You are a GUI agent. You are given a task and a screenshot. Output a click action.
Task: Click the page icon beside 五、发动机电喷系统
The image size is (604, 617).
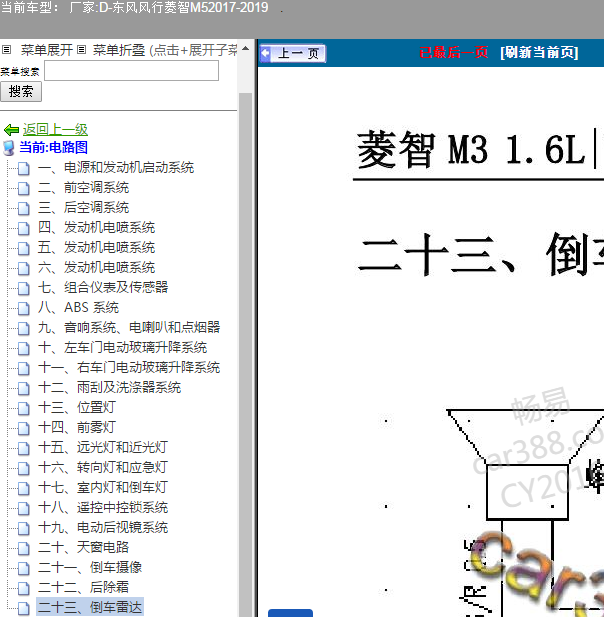24,248
